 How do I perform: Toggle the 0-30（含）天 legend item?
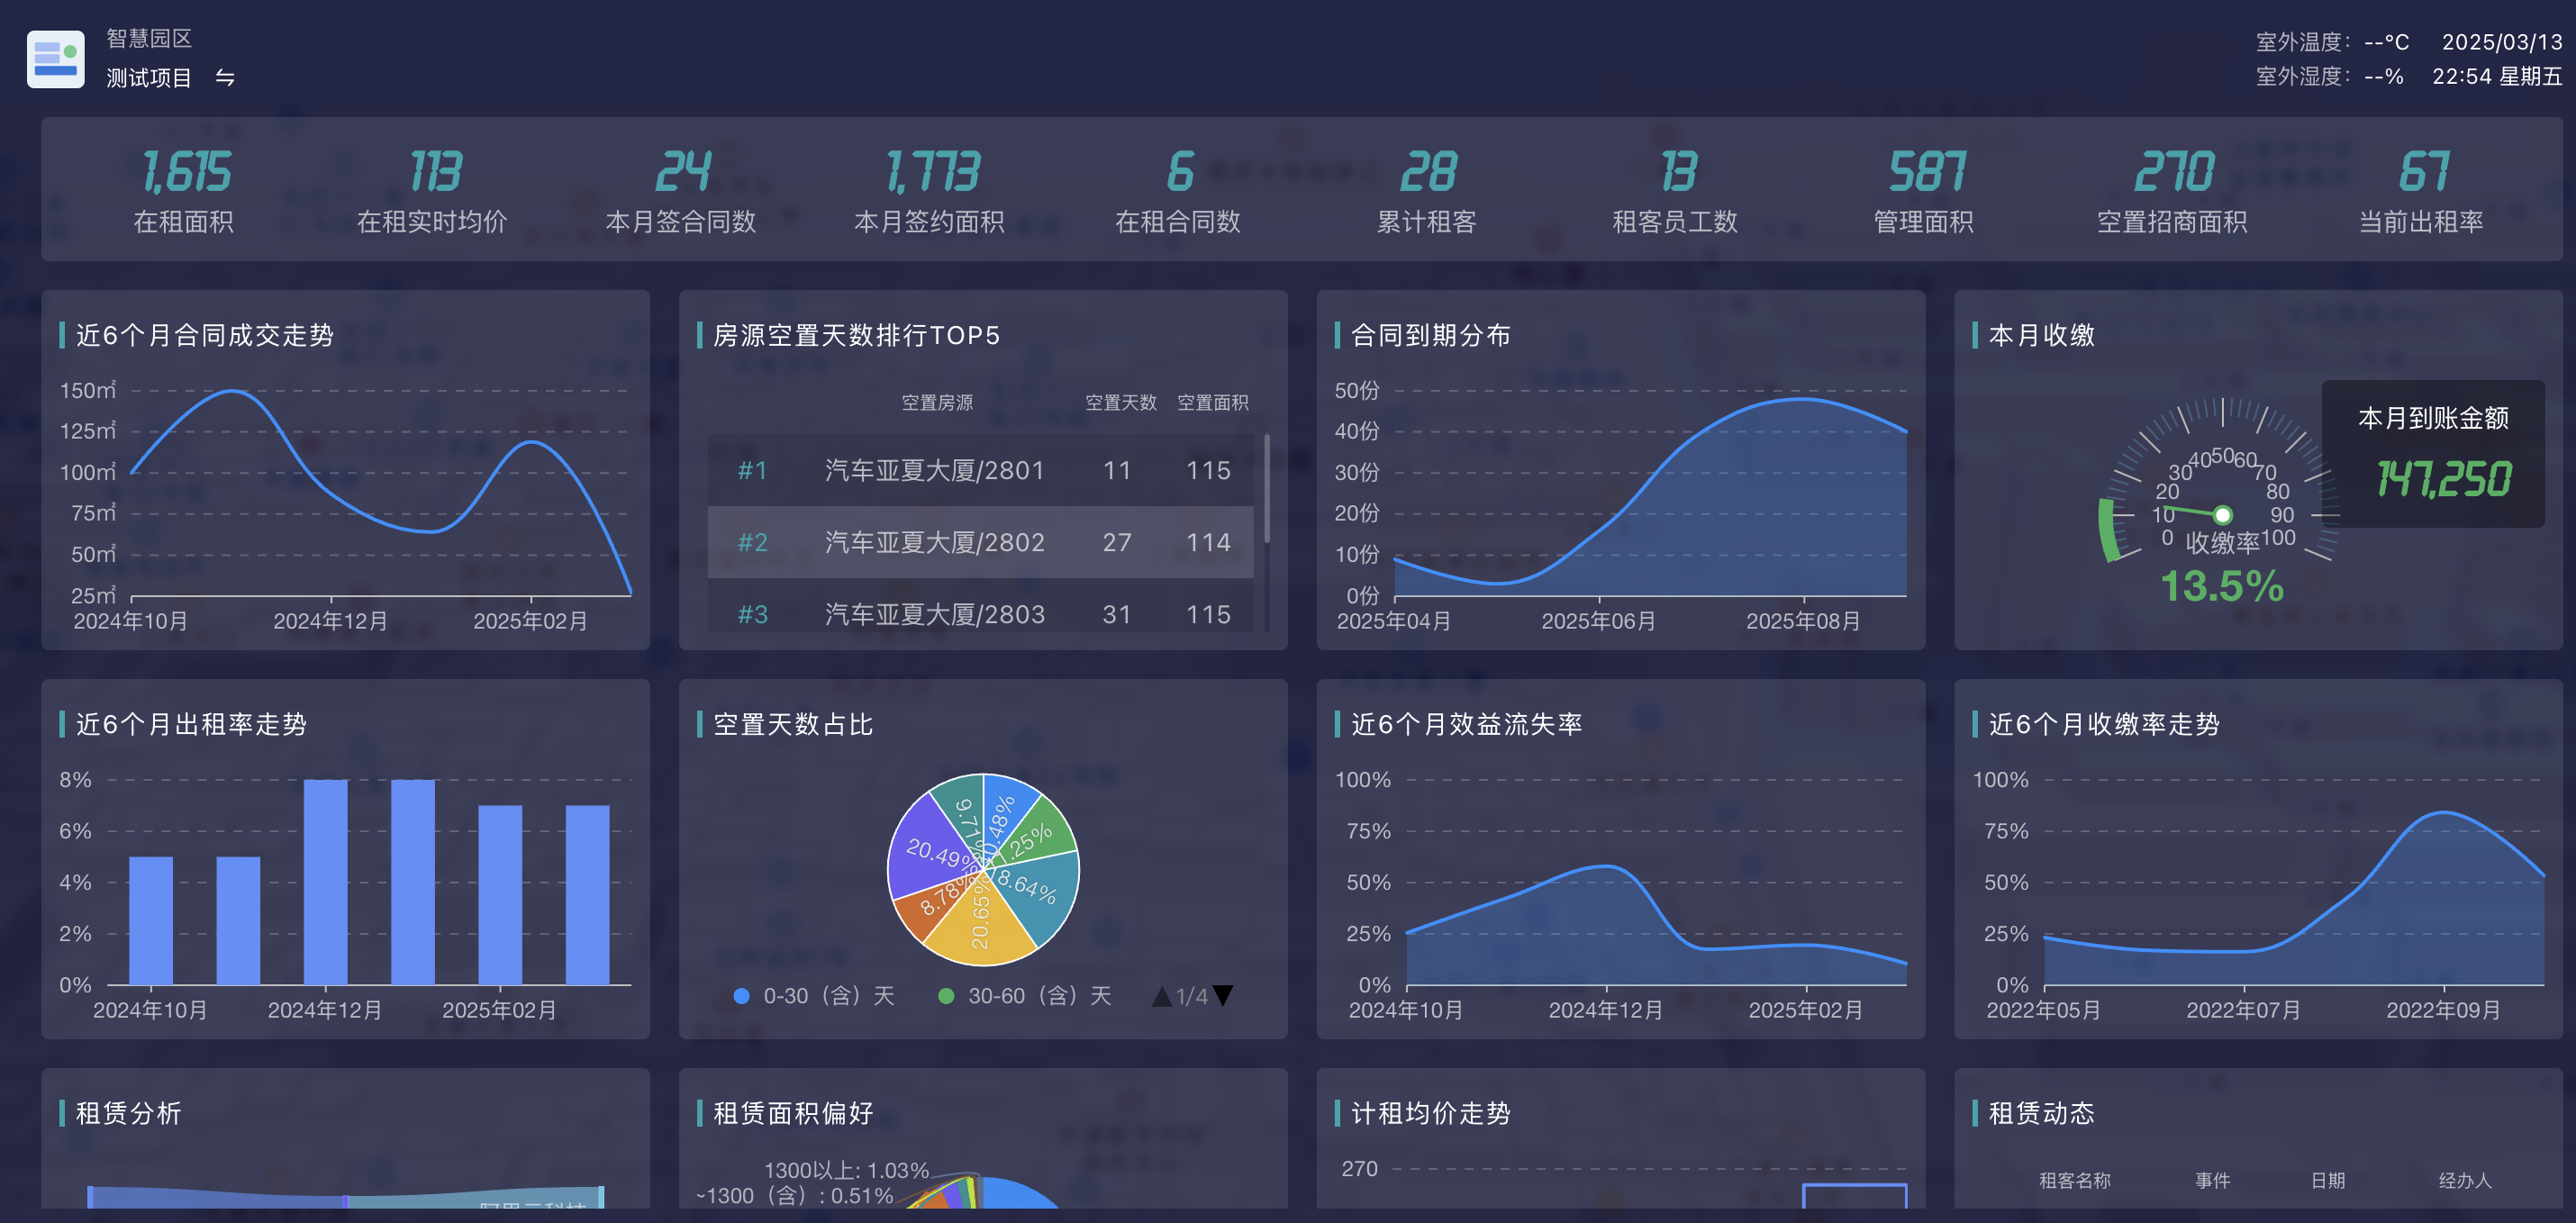(814, 996)
